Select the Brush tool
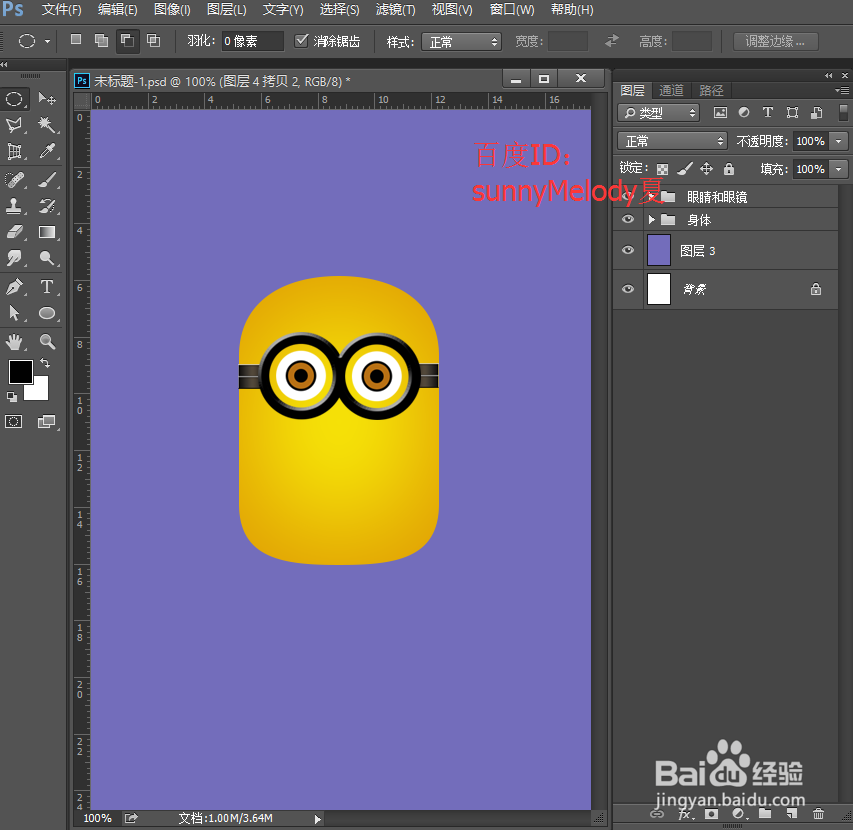 (x=47, y=179)
